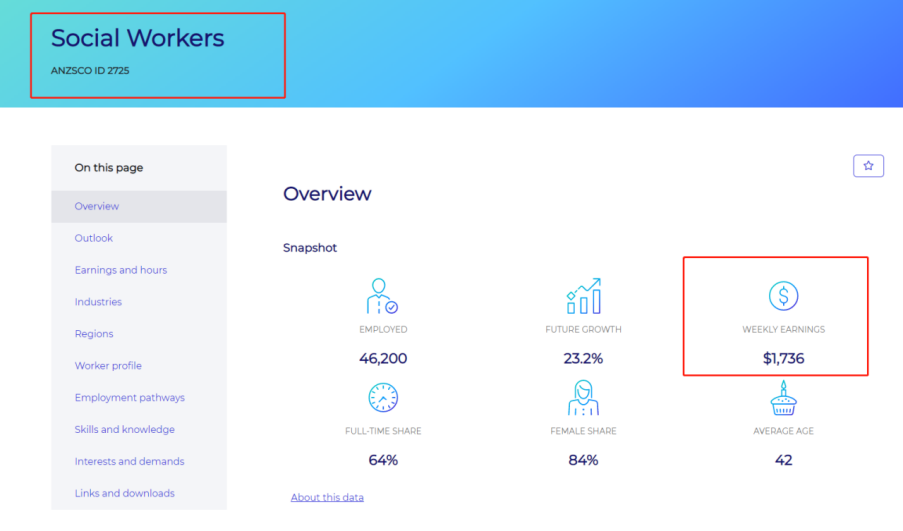Viewport: 903px width, 531px height.
Task: Click the Employed person icon
Action: (382, 296)
